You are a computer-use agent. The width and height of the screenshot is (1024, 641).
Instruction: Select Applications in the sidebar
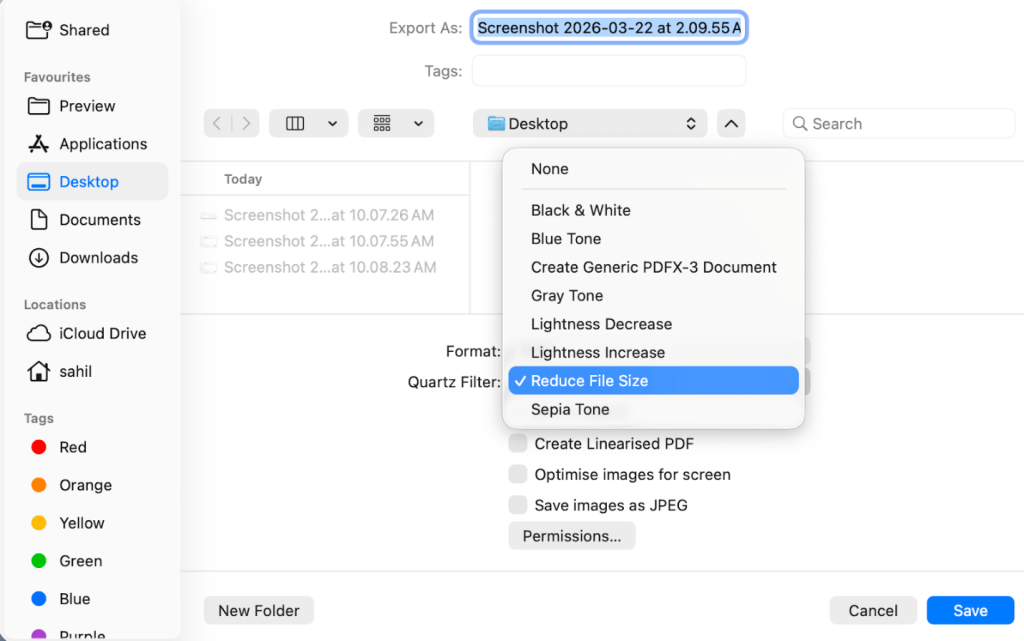click(102, 143)
